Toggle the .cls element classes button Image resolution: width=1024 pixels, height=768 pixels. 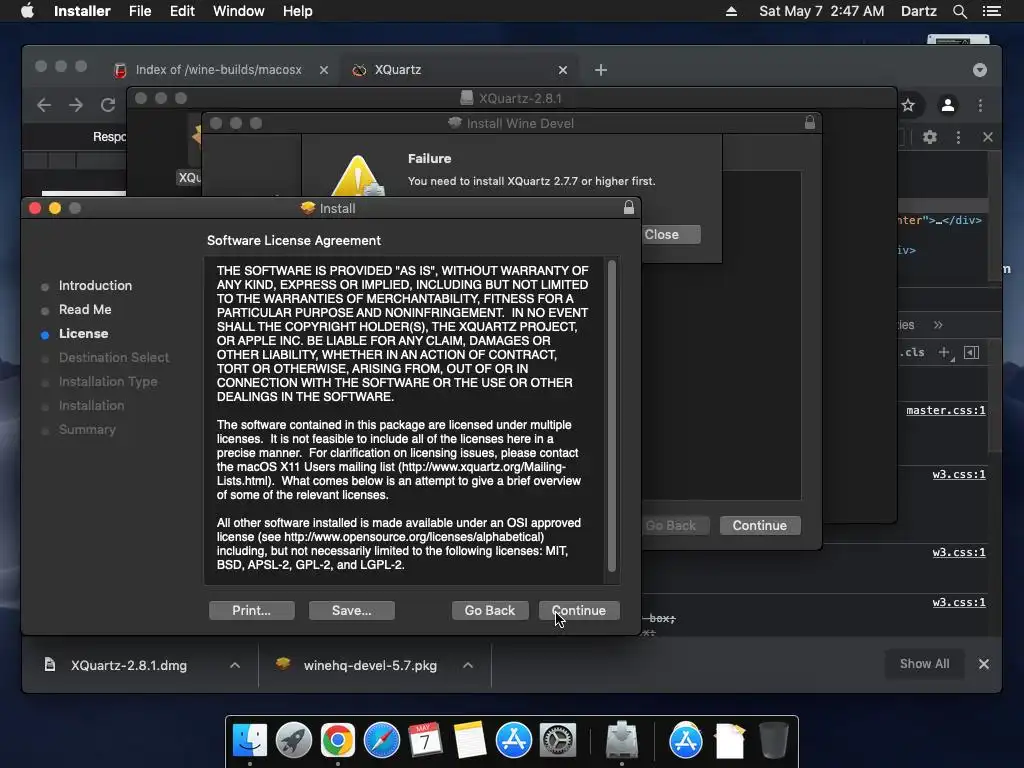[x=913, y=352]
